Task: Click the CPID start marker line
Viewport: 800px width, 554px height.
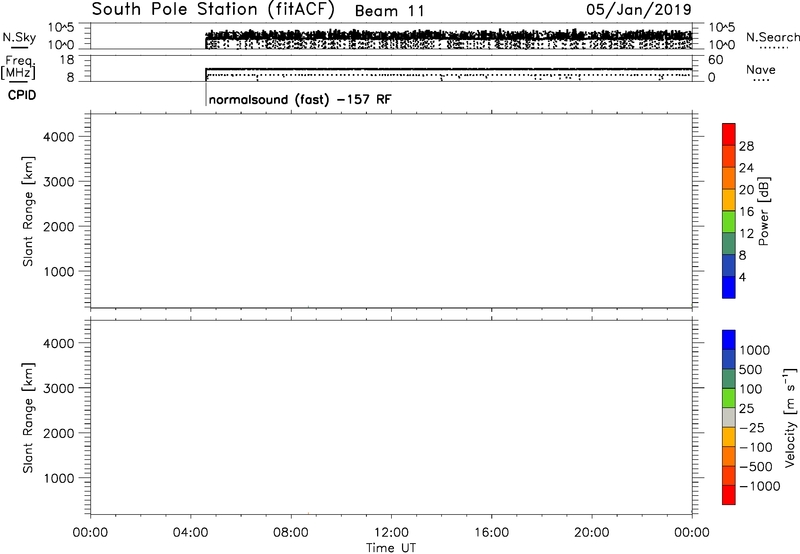Action: point(206,94)
